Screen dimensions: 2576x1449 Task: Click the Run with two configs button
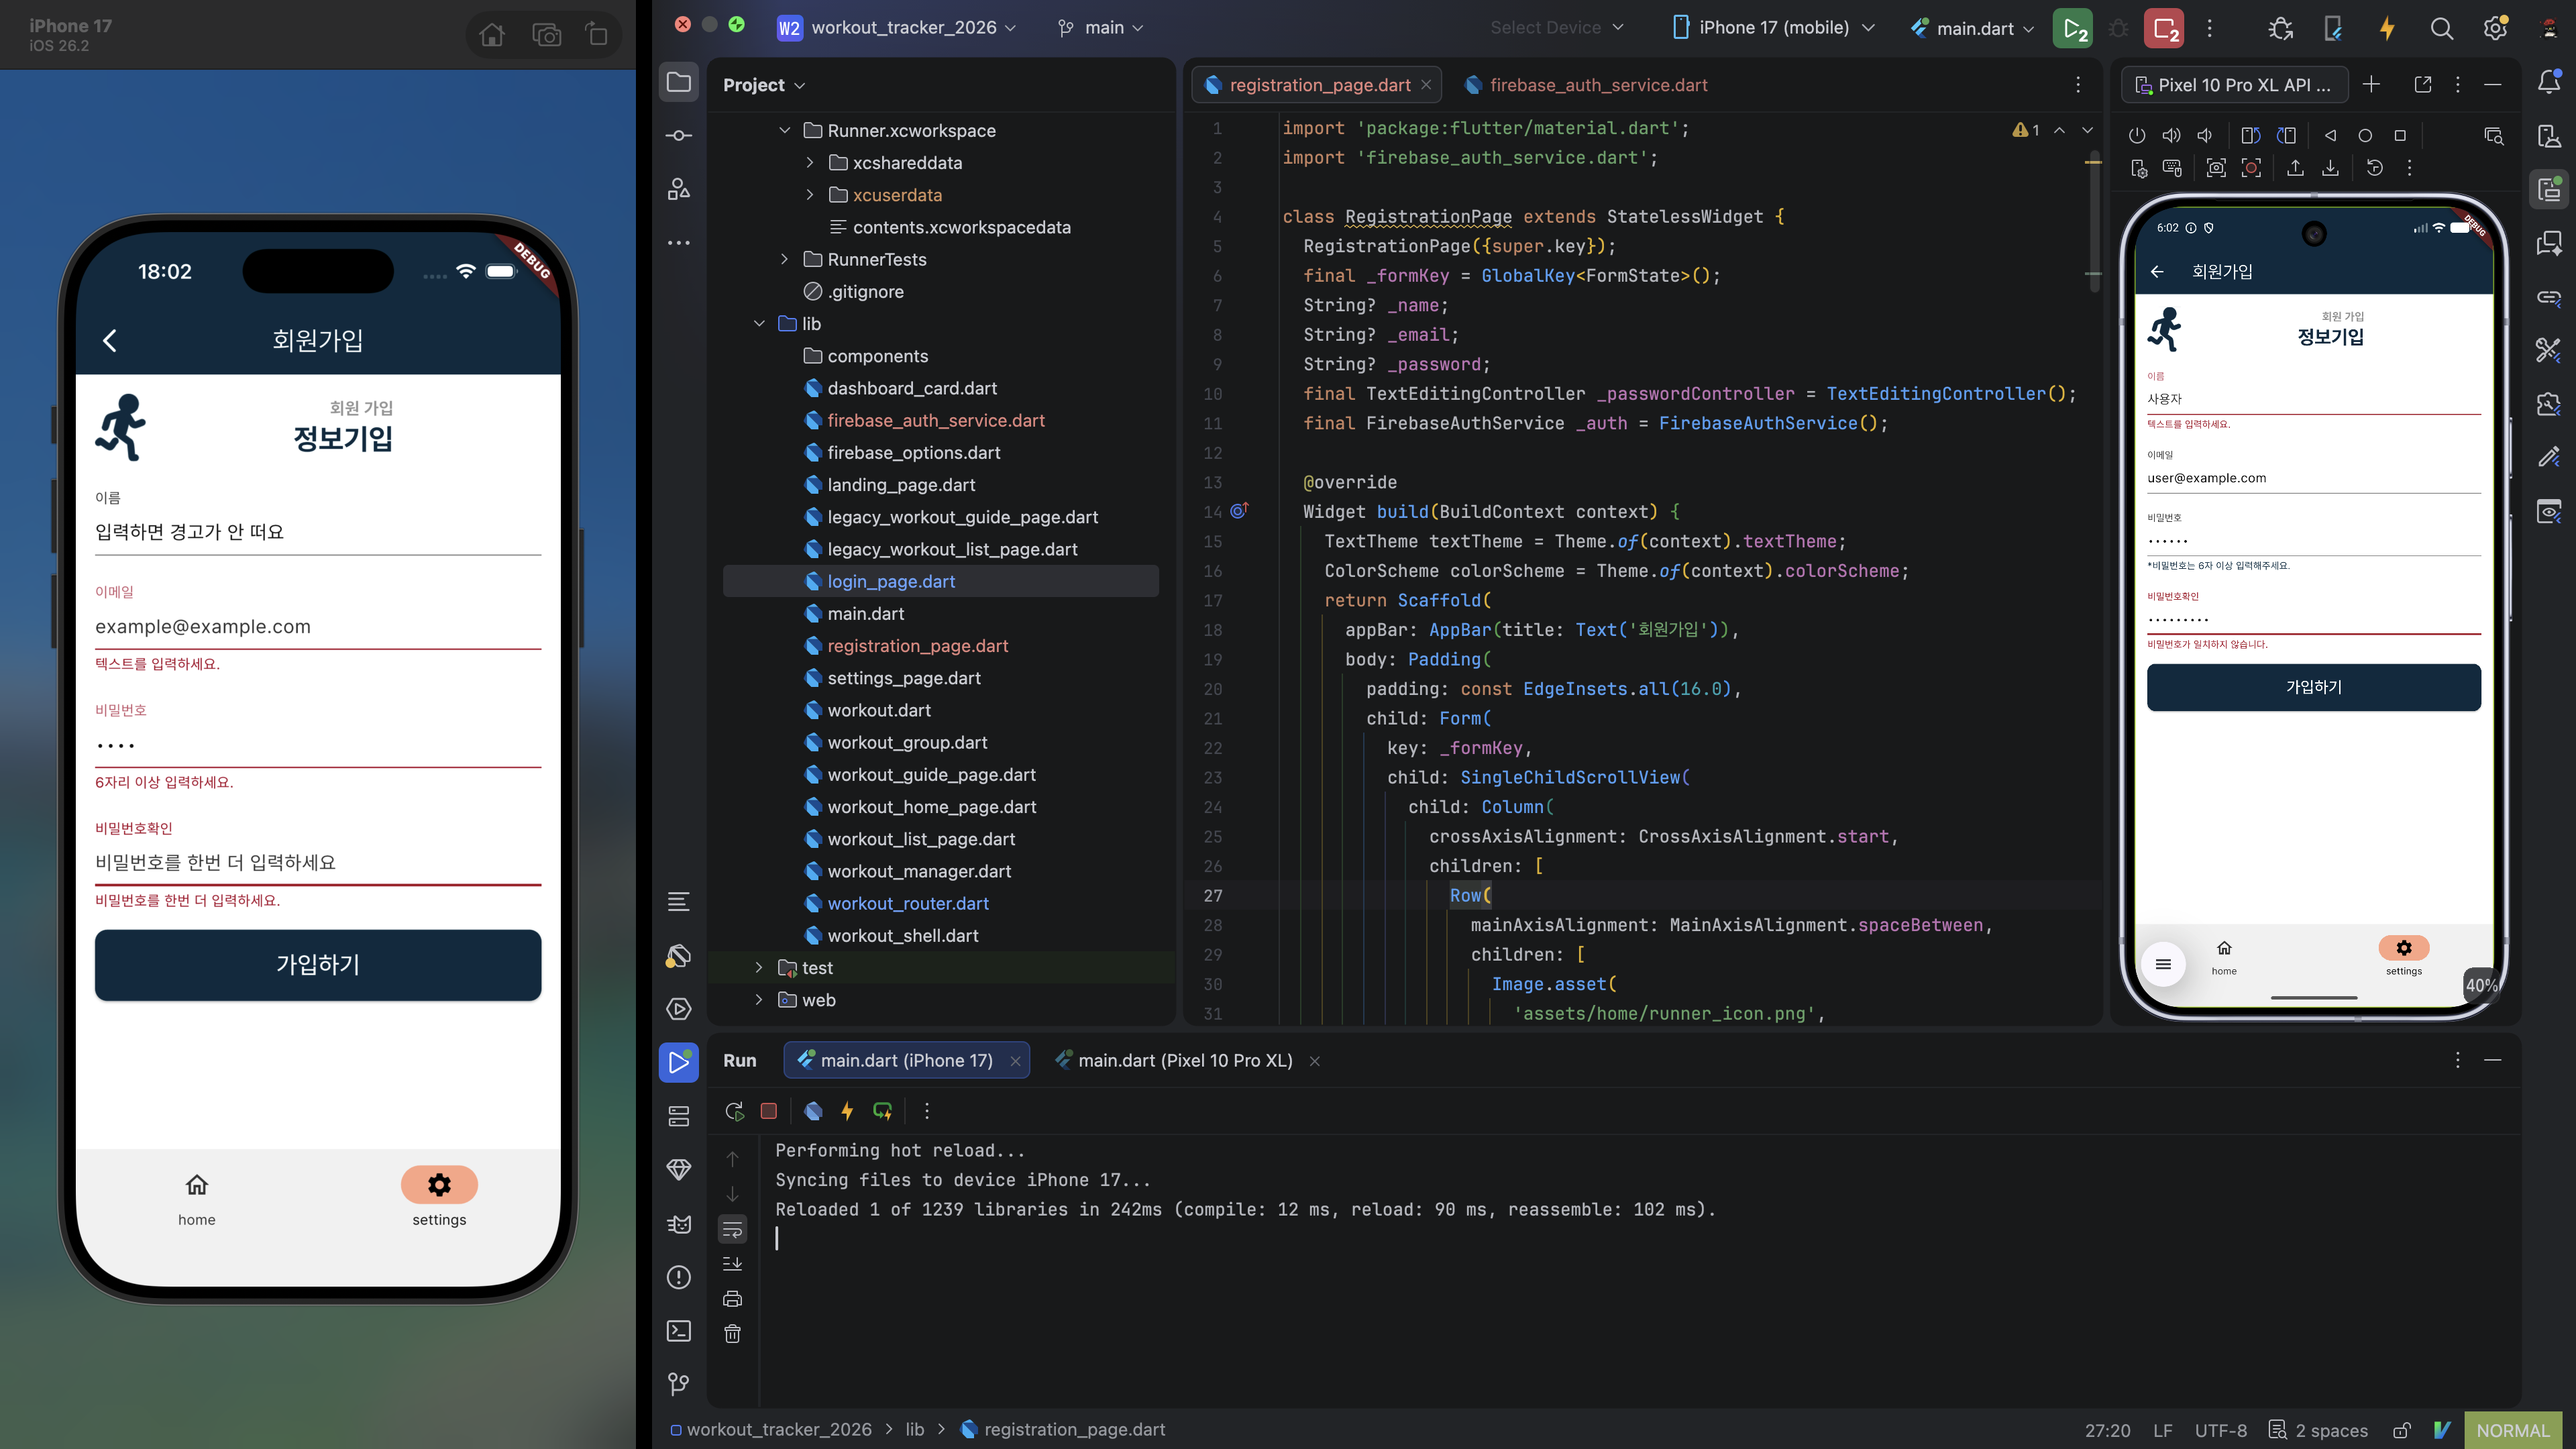coord(2073,28)
